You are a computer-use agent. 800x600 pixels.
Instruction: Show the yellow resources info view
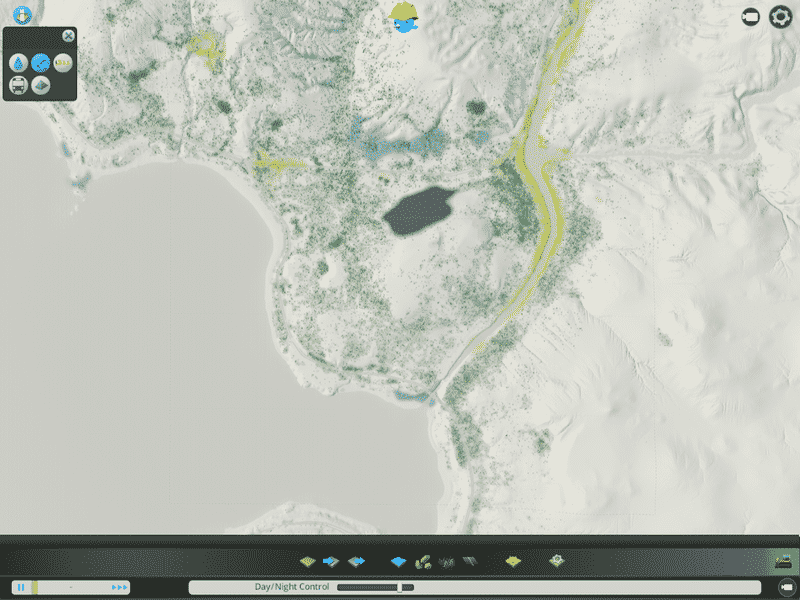(x=63, y=63)
